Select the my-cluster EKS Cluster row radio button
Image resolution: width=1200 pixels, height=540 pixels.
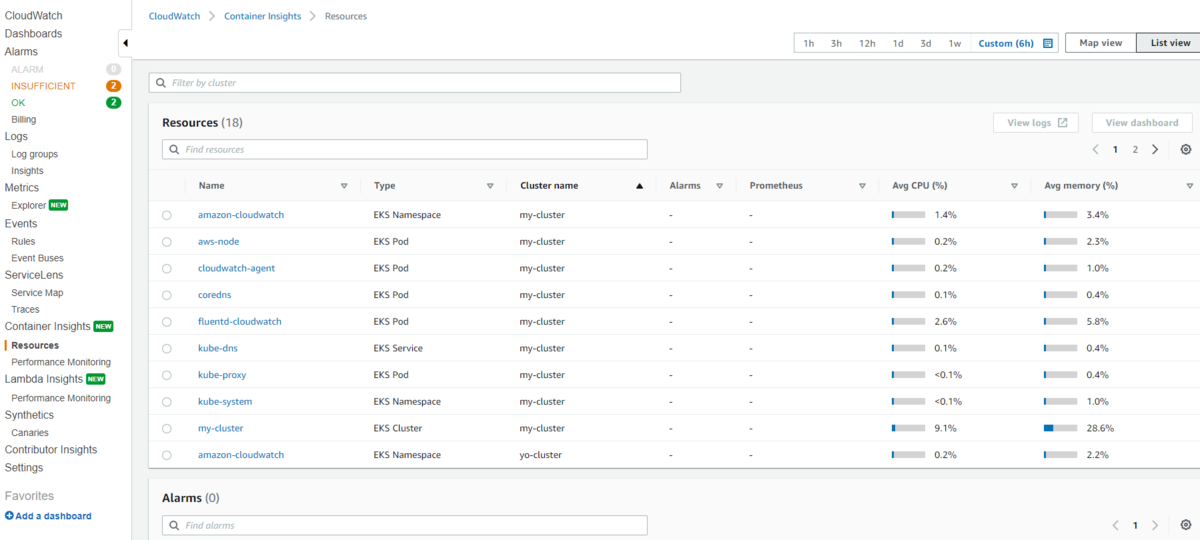pos(166,428)
